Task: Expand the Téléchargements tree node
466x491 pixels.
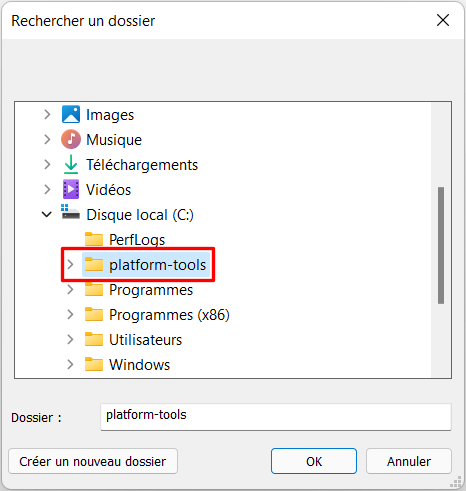Action: point(47,164)
